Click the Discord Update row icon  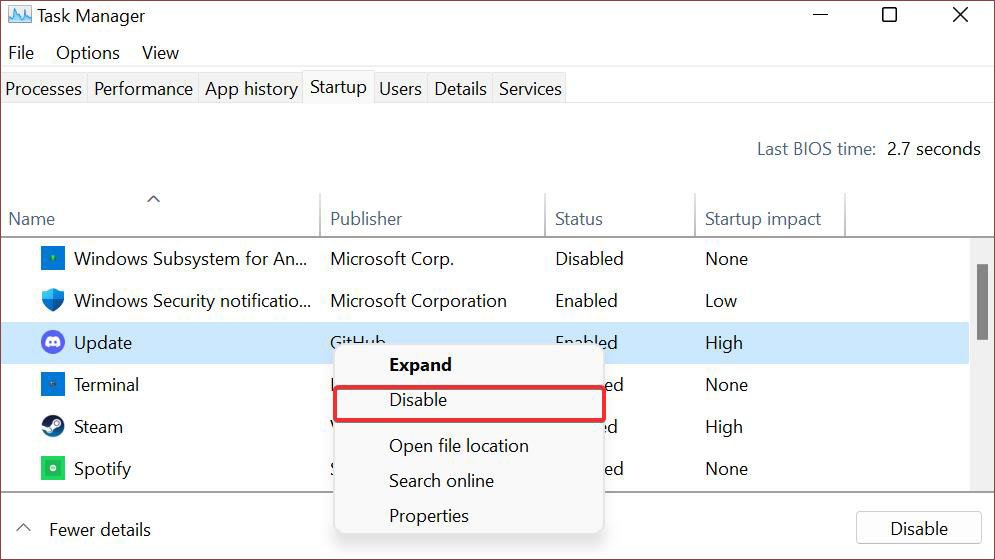pos(53,342)
